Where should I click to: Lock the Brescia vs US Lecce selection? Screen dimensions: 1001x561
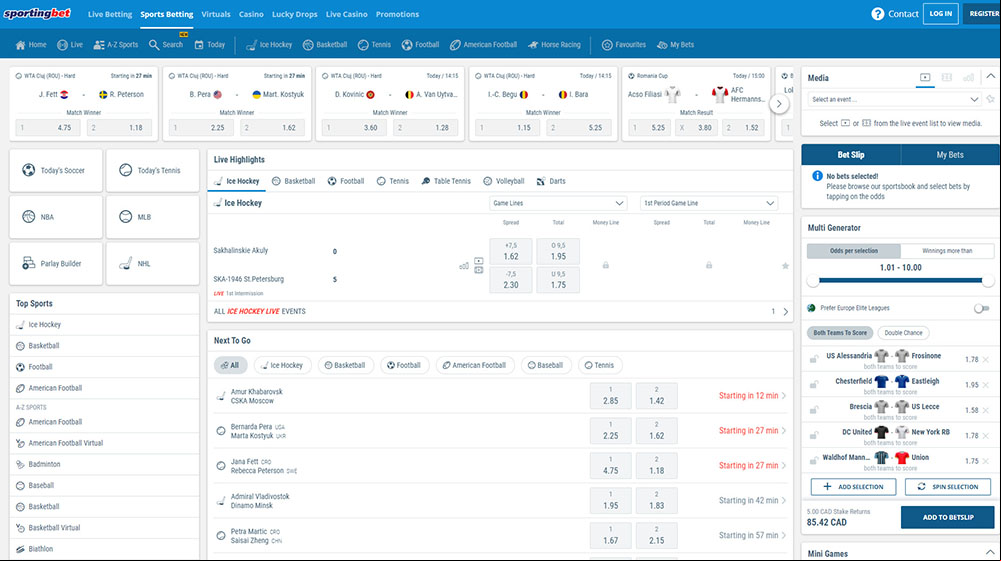(x=814, y=410)
